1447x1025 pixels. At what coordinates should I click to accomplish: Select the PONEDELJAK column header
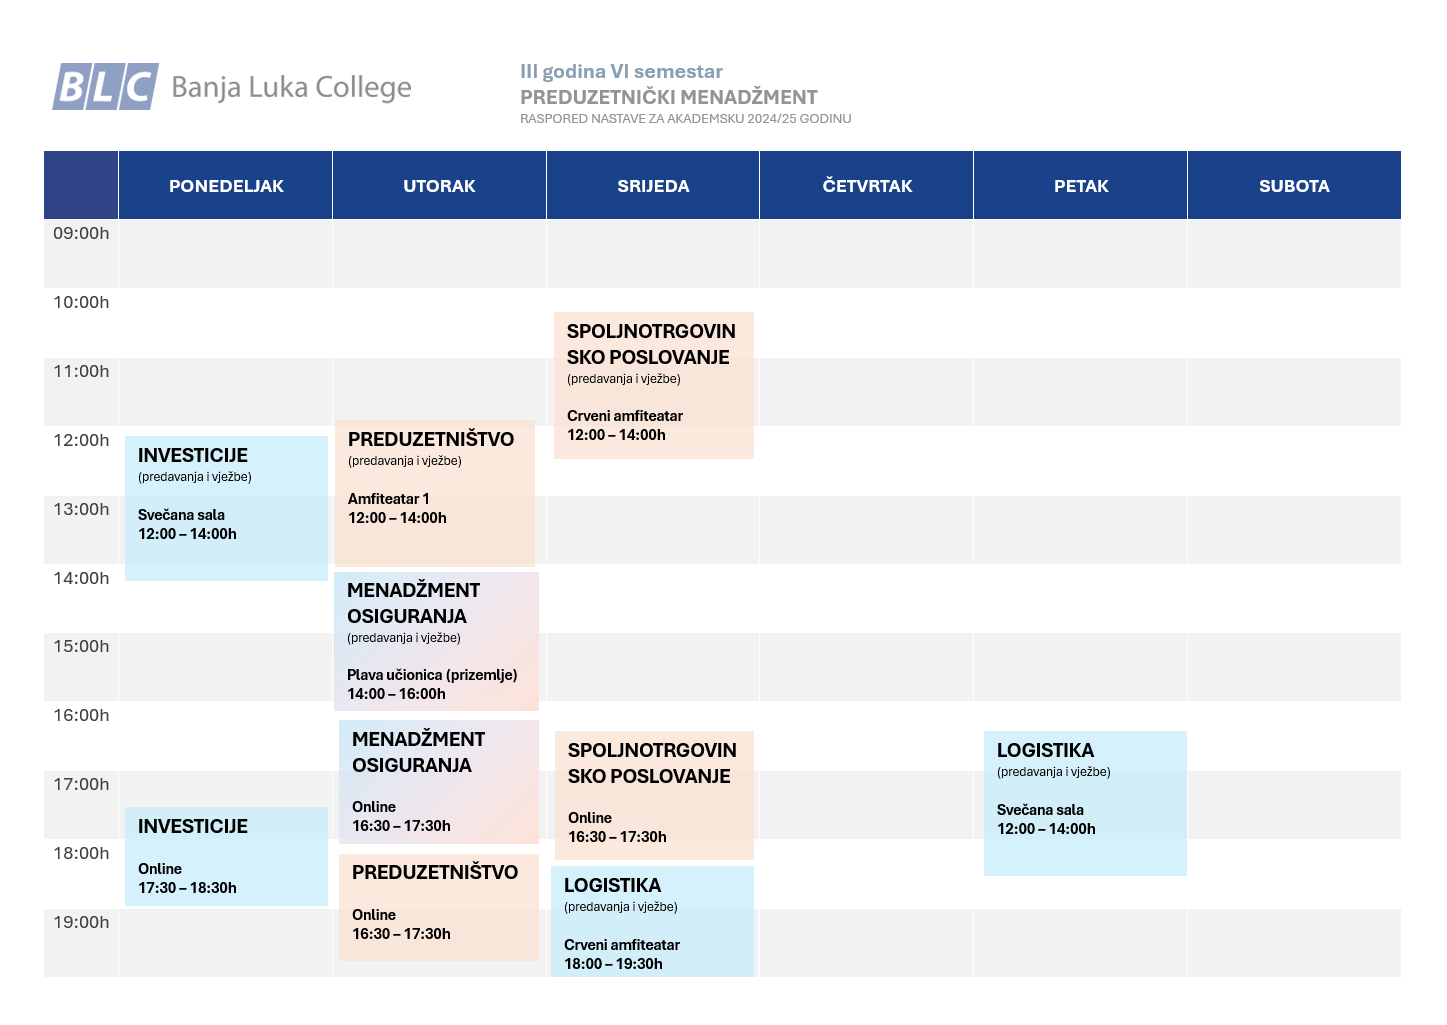226,185
